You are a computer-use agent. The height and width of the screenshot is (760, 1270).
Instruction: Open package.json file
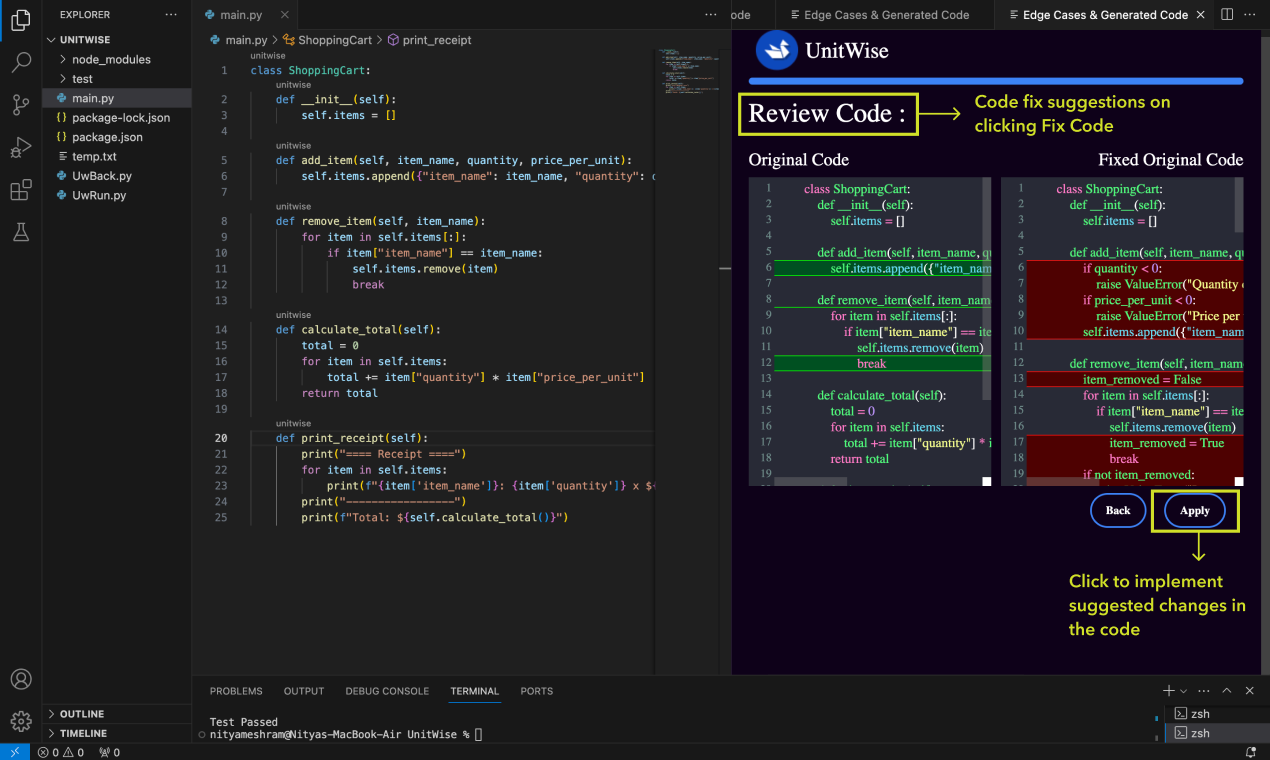116,137
